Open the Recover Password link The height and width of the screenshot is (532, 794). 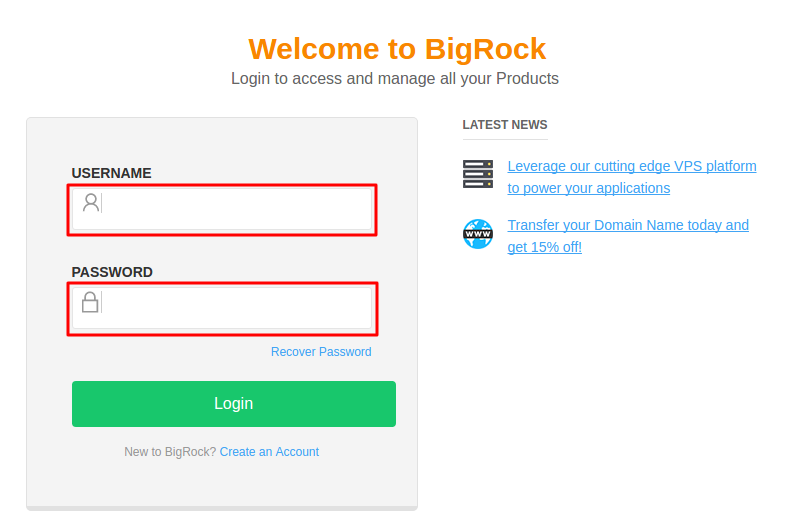321,352
